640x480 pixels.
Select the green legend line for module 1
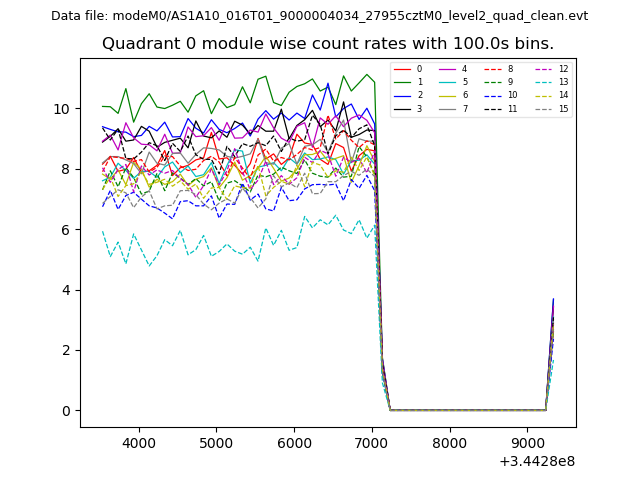pyautogui.click(x=402, y=82)
